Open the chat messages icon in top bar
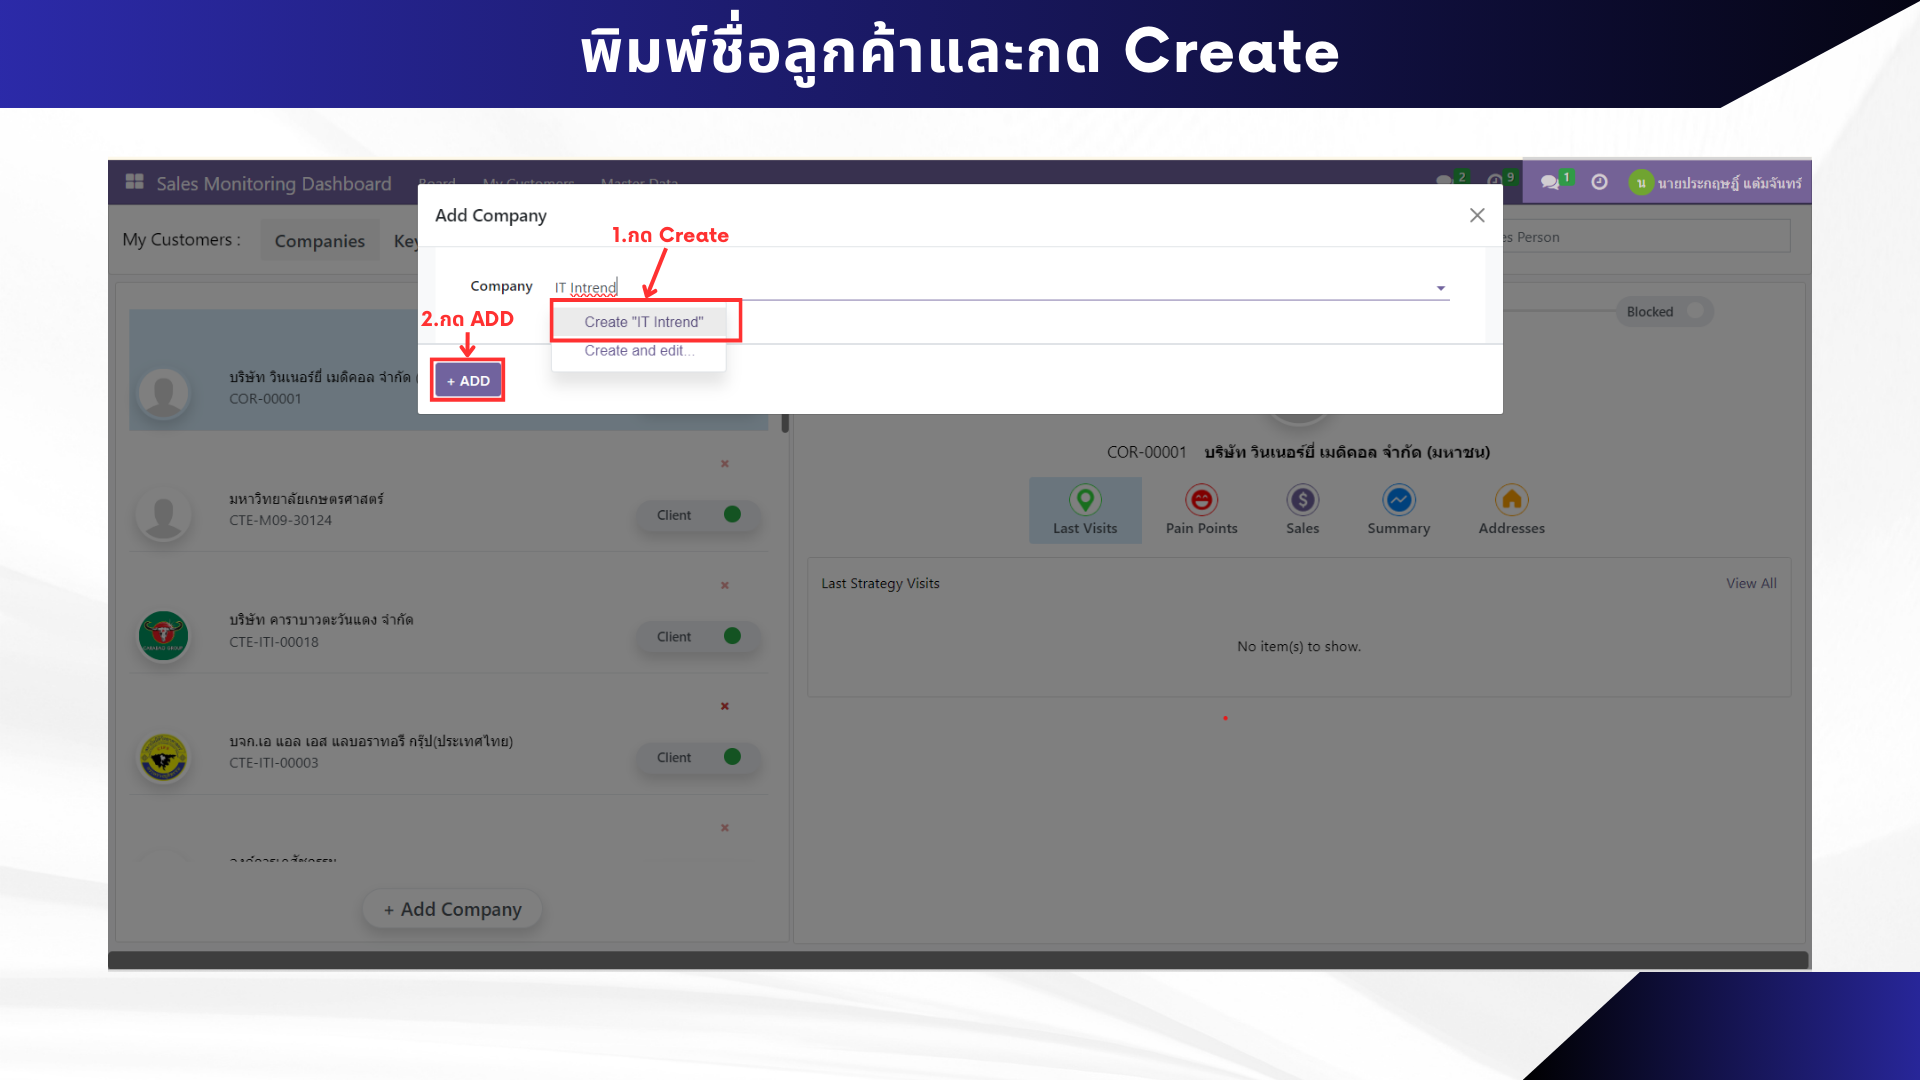 [x=1550, y=182]
